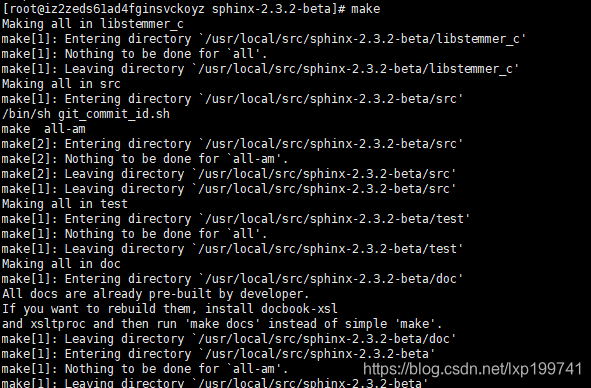Click the '/bin/sh git_commit_id.sh' line
Image resolution: width=591 pixels, height=388 pixels.
coord(86,114)
